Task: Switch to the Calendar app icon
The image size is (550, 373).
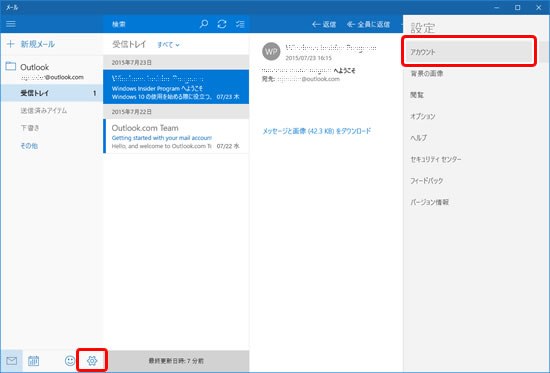Action: (x=33, y=361)
